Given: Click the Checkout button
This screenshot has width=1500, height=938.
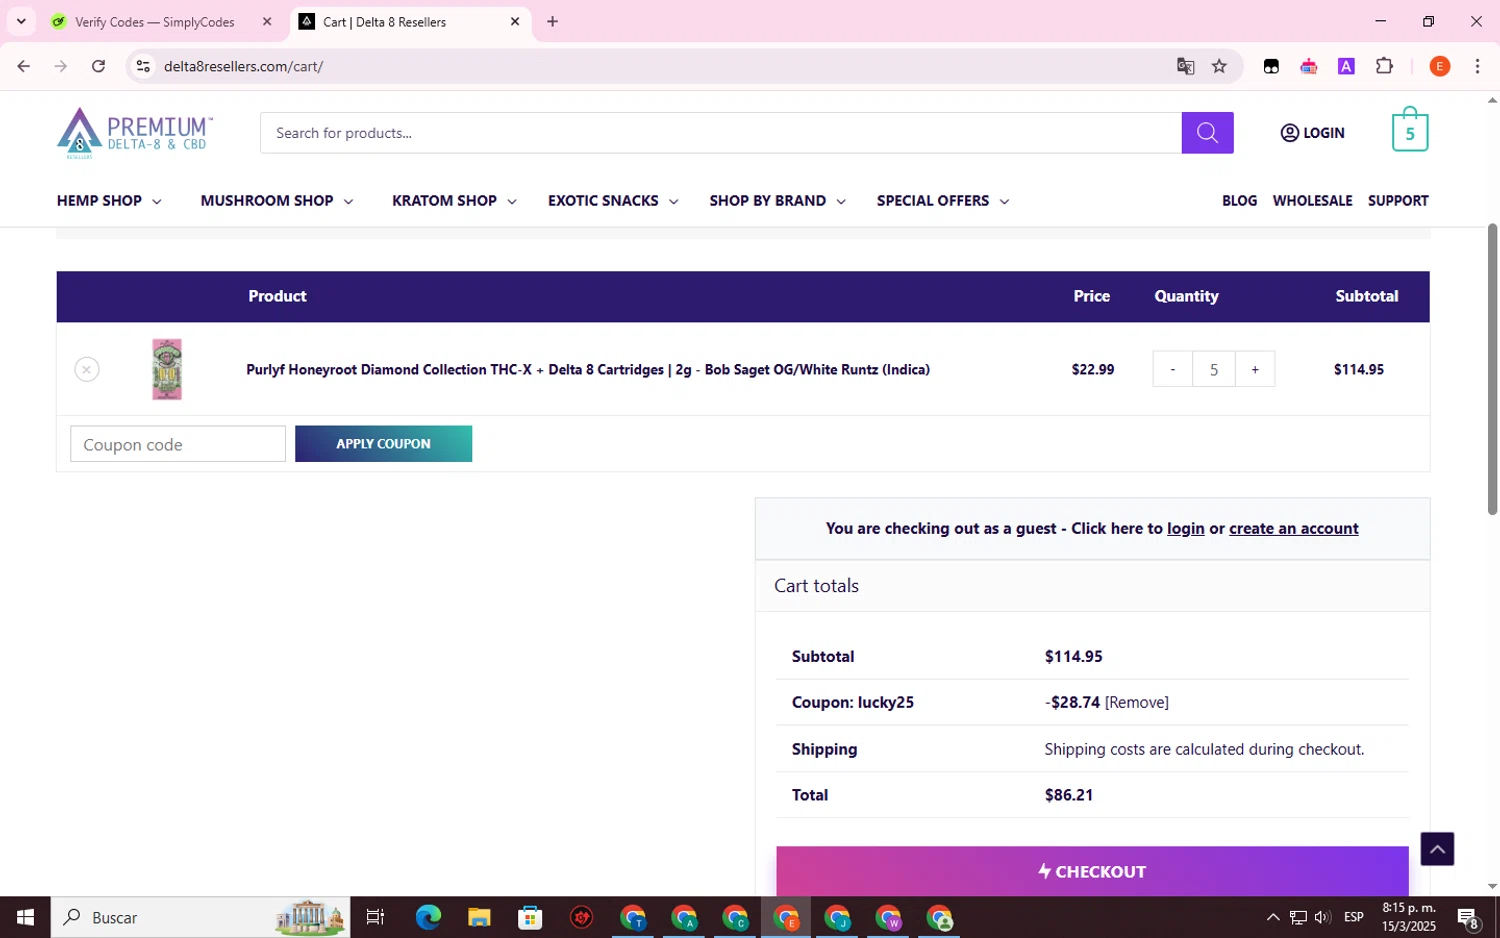Looking at the screenshot, I should point(1092,871).
